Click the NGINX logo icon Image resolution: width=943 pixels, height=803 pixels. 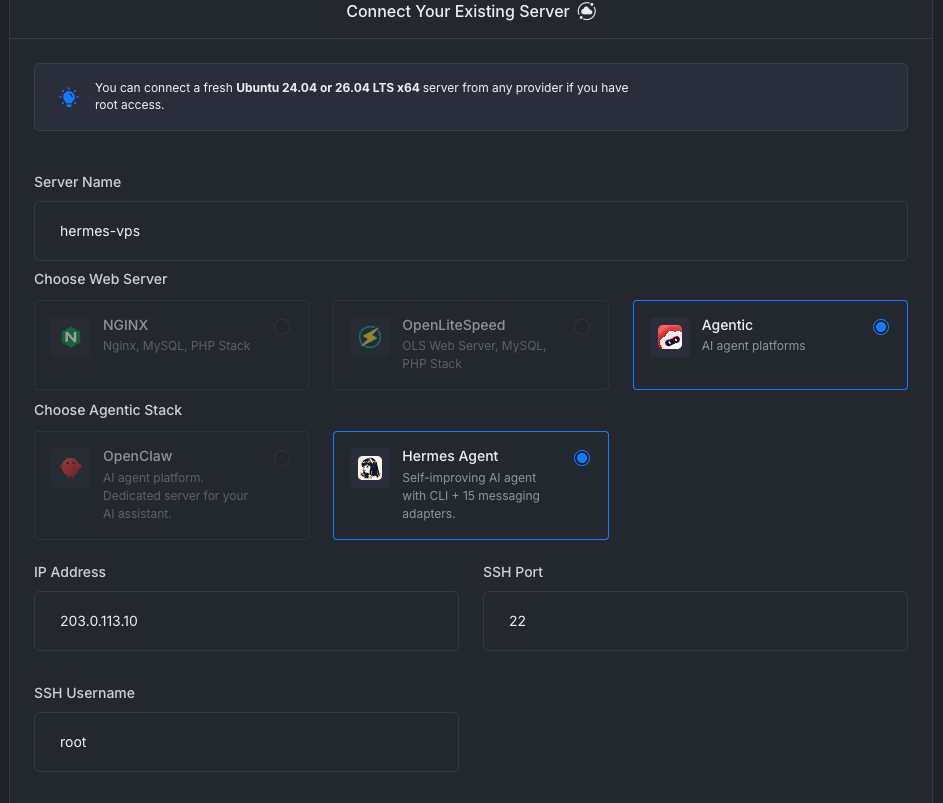point(71,337)
